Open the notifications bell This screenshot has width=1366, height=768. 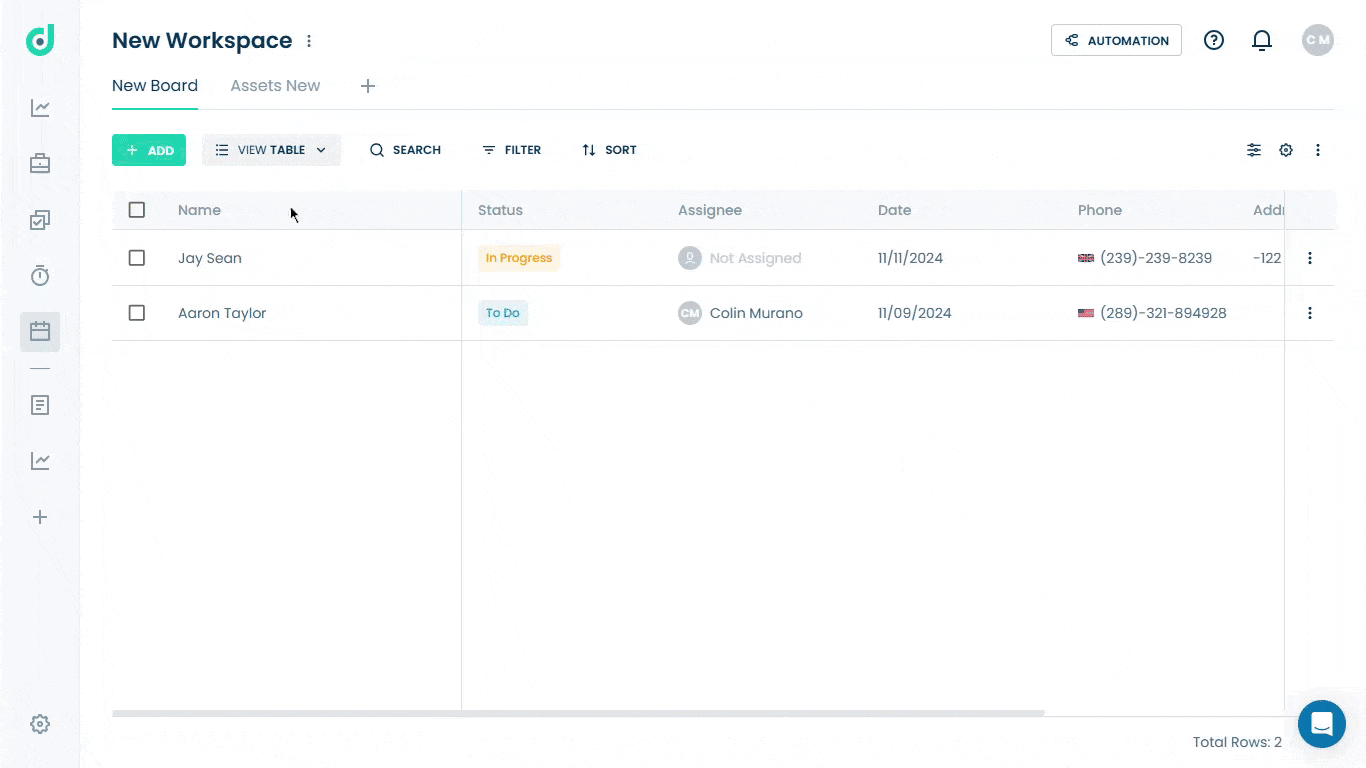1262,40
